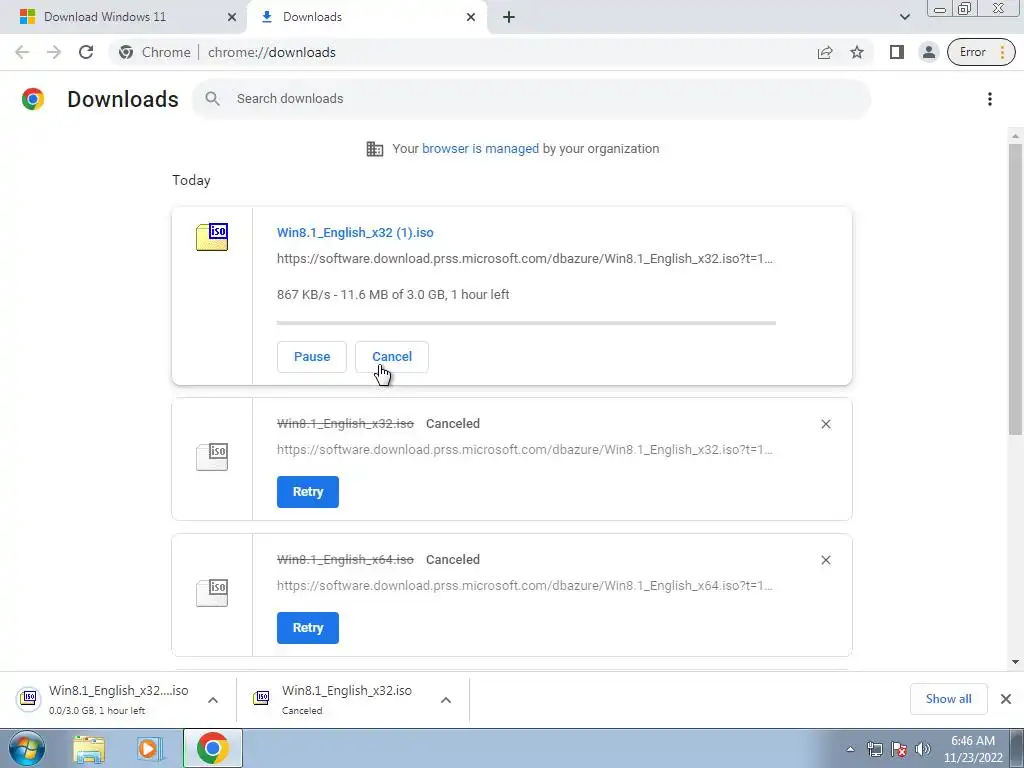Click the volume speaker tray icon

(923, 749)
